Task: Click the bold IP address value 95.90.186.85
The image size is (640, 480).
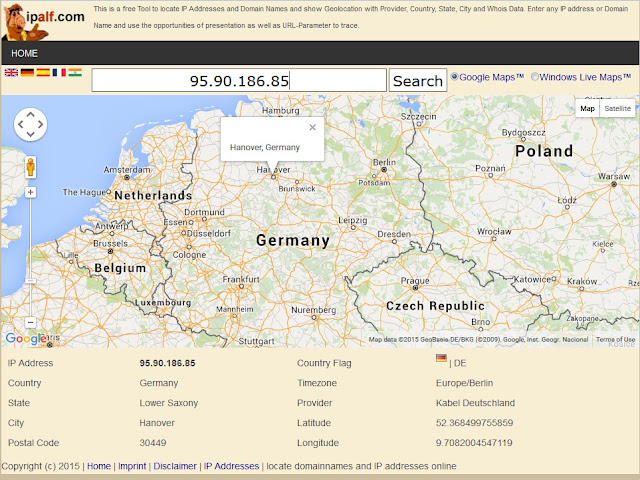Action: tap(167, 363)
